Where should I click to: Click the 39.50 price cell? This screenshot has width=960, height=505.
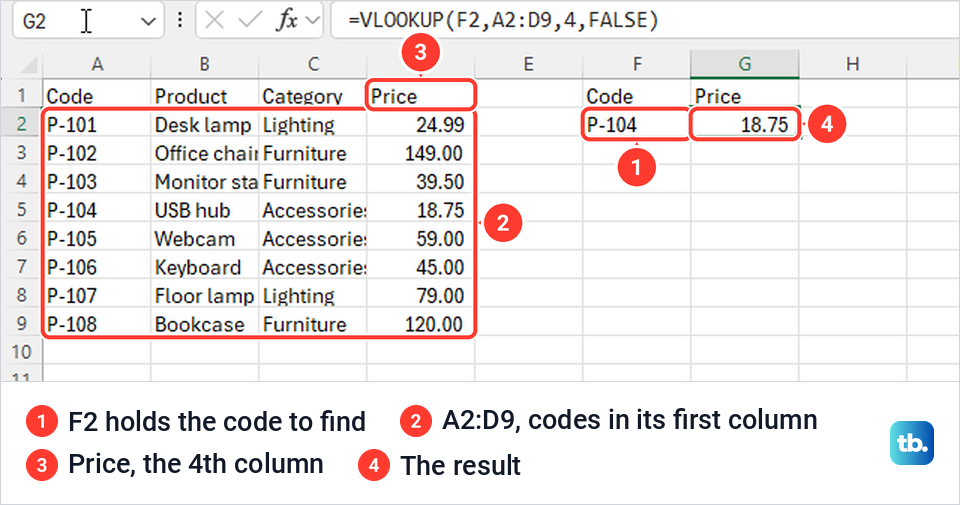click(x=421, y=181)
